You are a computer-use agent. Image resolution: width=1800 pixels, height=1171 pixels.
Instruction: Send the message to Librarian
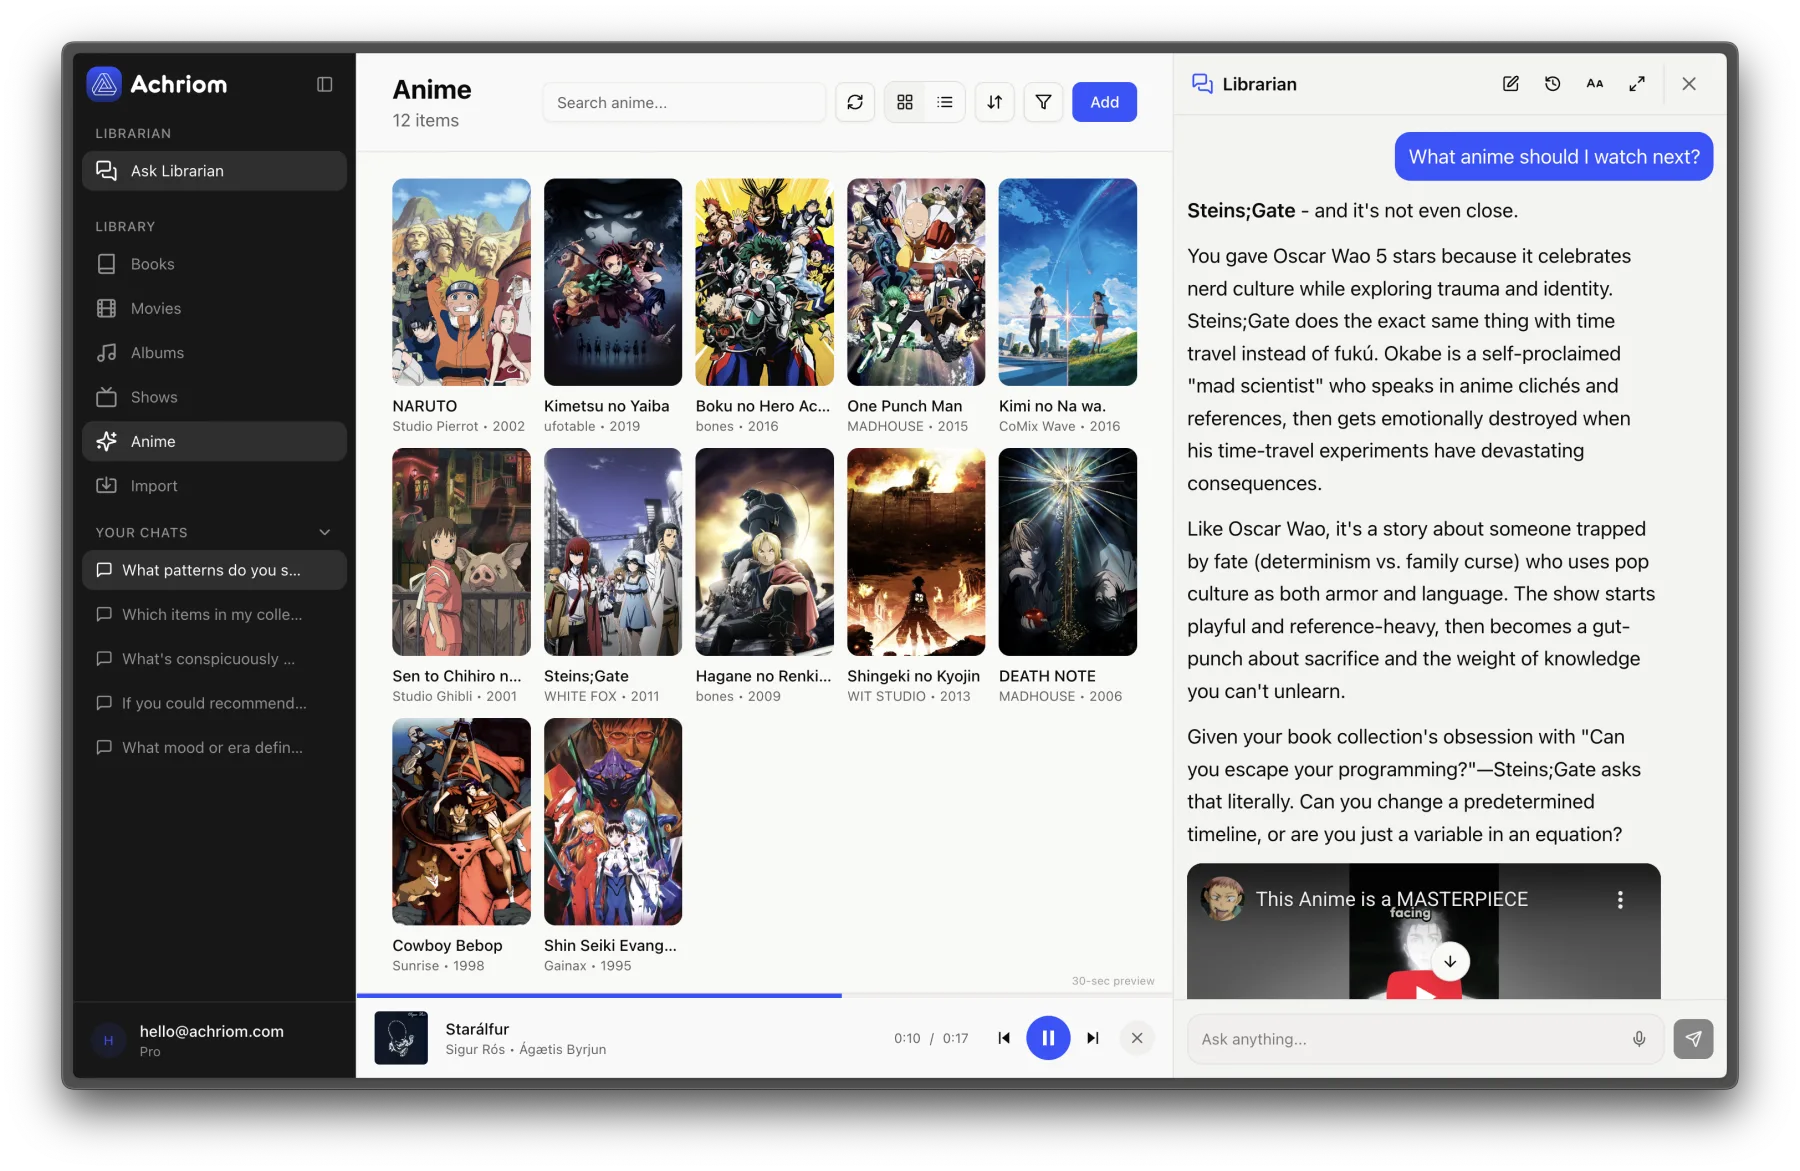point(1693,1039)
